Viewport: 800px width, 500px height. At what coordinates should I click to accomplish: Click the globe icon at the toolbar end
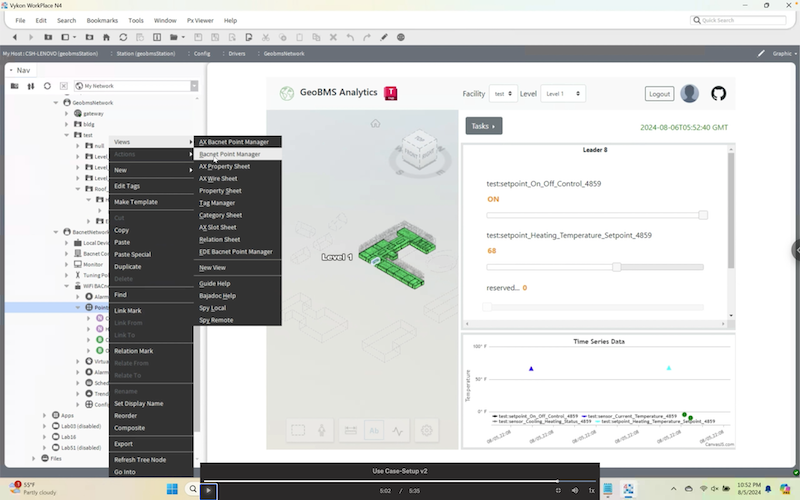click(401, 37)
